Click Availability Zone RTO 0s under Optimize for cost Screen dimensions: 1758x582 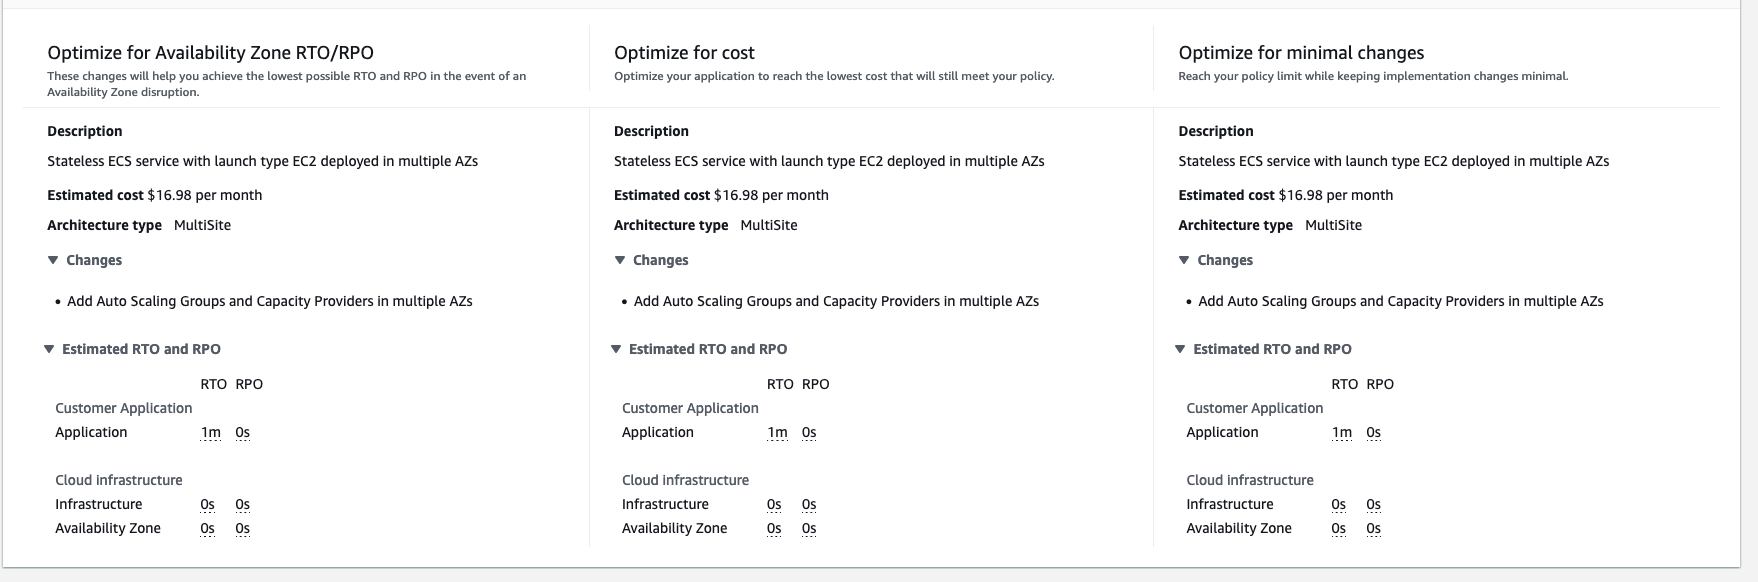click(774, 528)
